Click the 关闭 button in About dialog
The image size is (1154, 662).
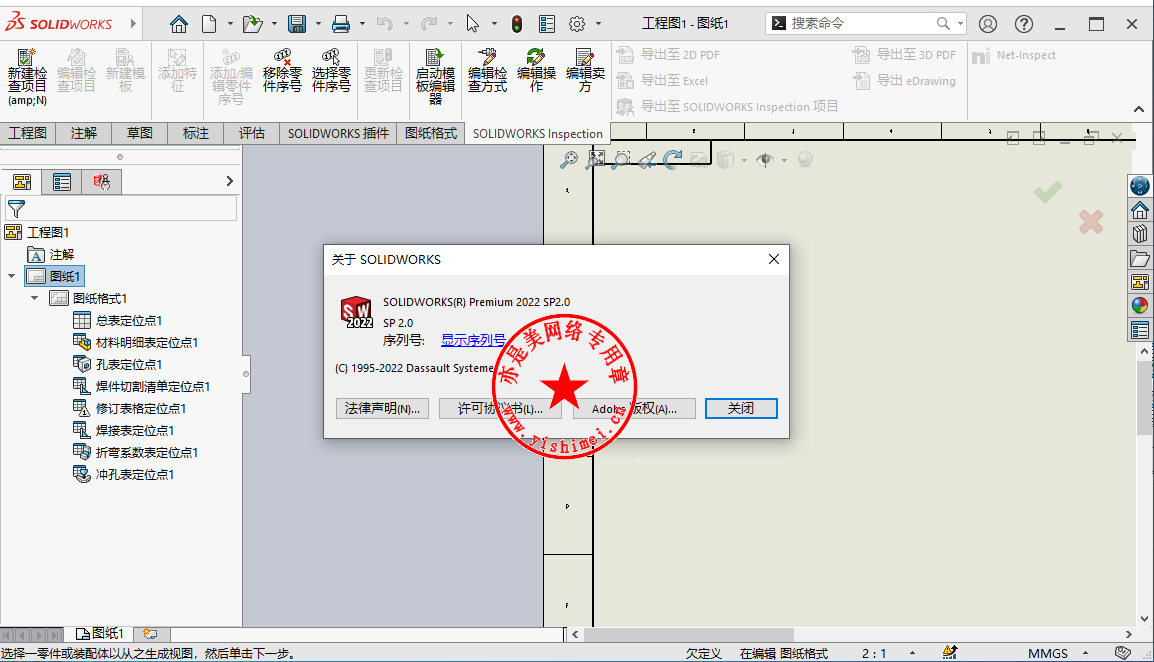click(740, 409)
